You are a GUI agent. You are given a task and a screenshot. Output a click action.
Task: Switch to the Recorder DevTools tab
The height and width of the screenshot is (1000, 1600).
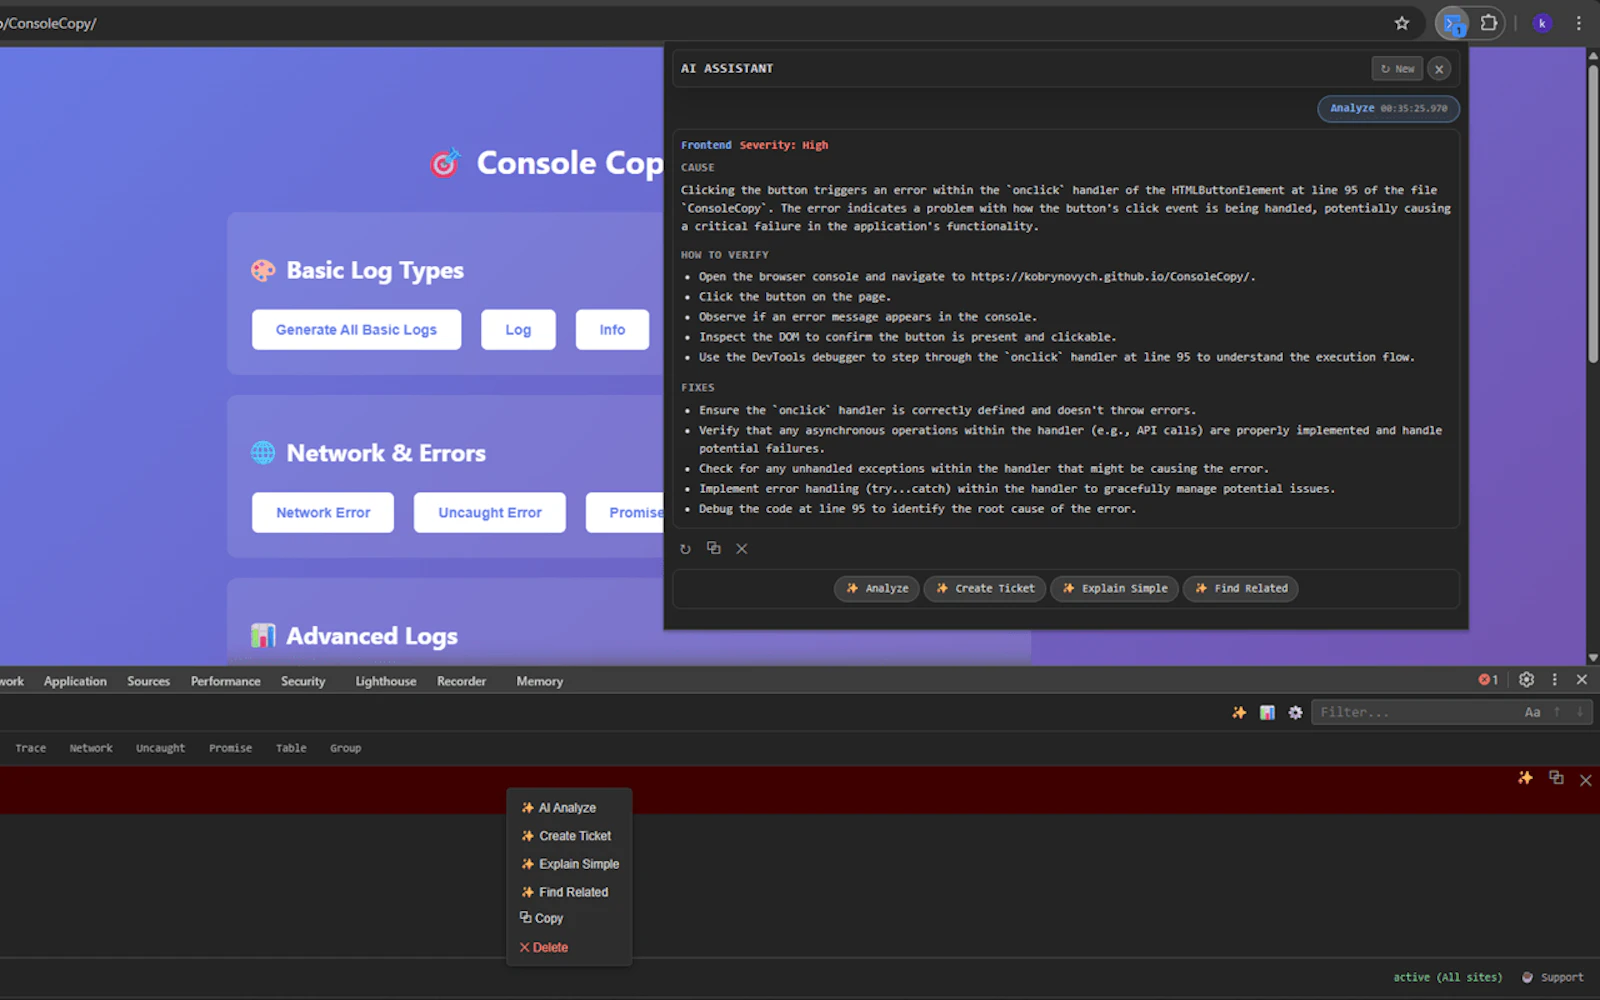point(461,681)
